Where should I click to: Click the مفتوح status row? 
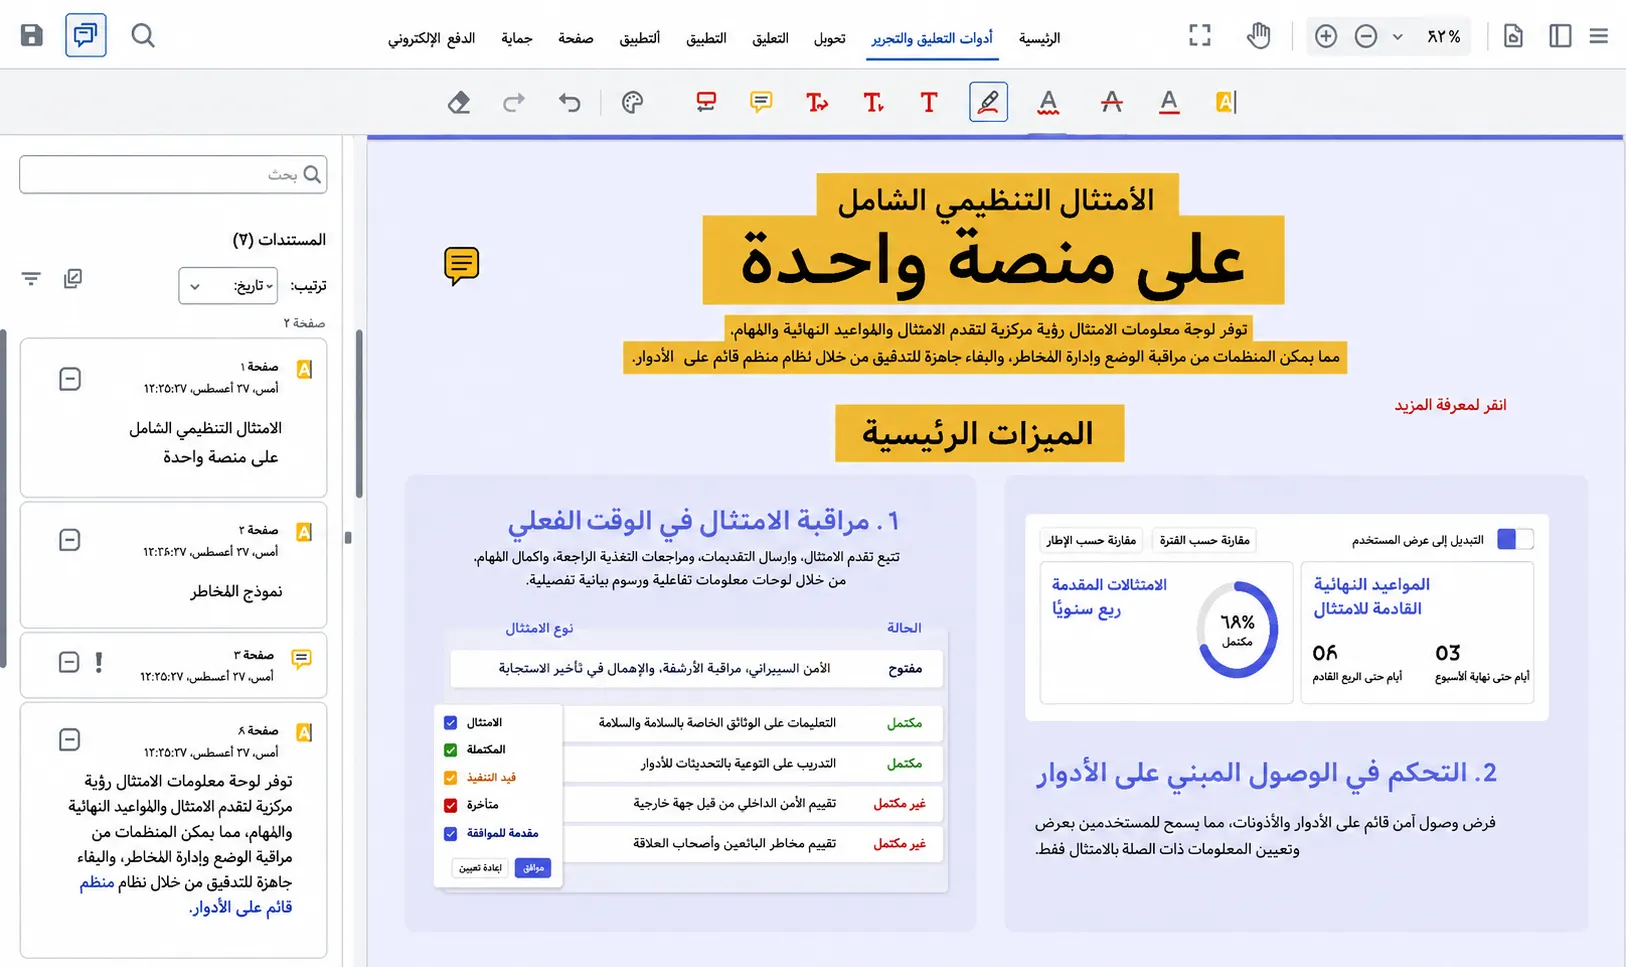point(697,668)
